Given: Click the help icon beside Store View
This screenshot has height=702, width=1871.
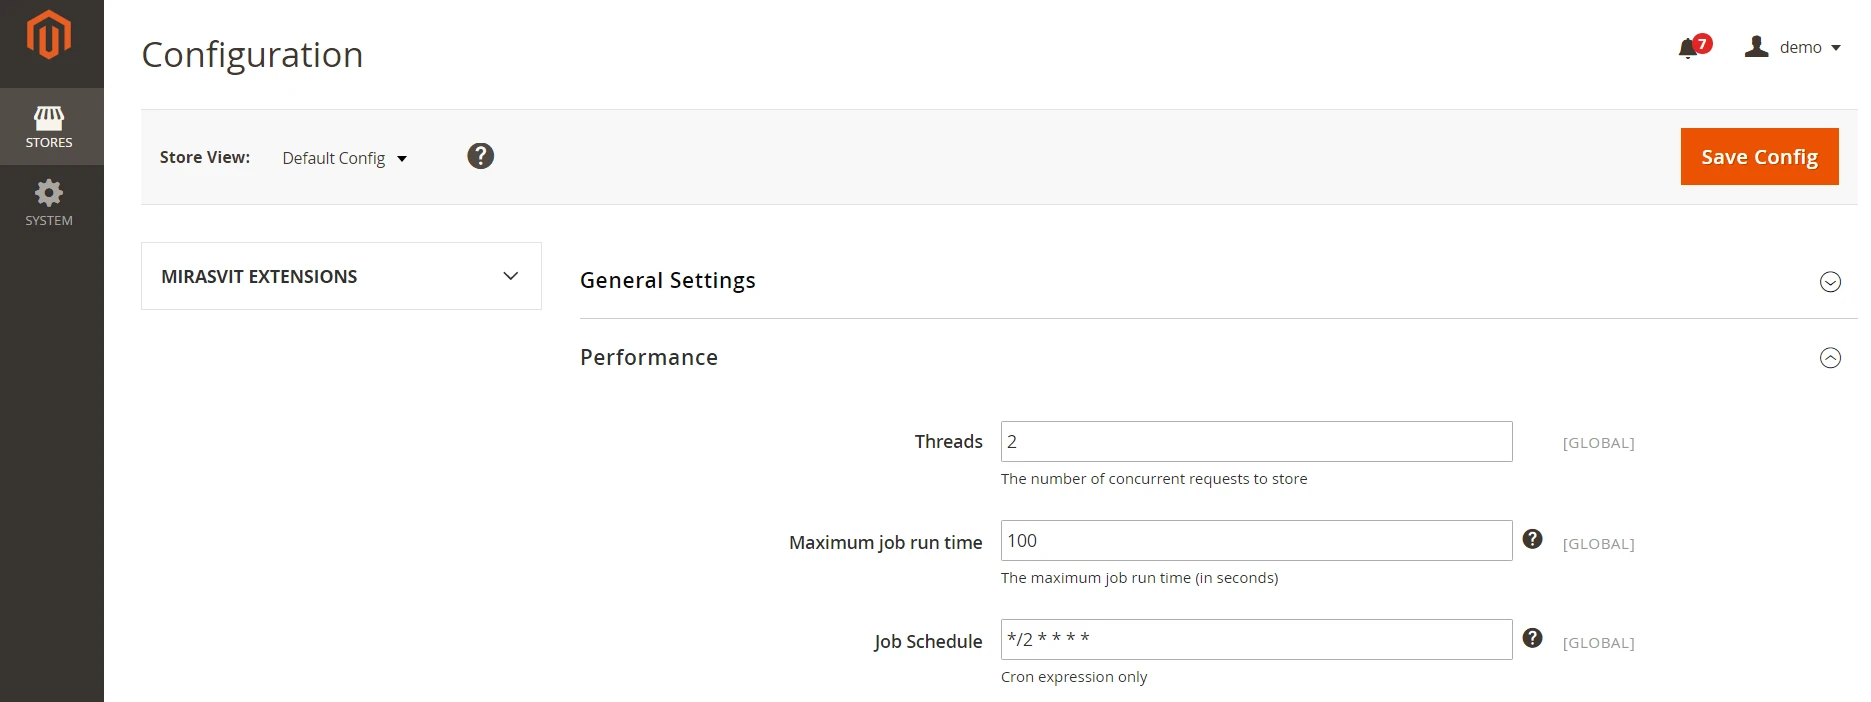Looking at the screenshot, I should click(x=480, y=156).
